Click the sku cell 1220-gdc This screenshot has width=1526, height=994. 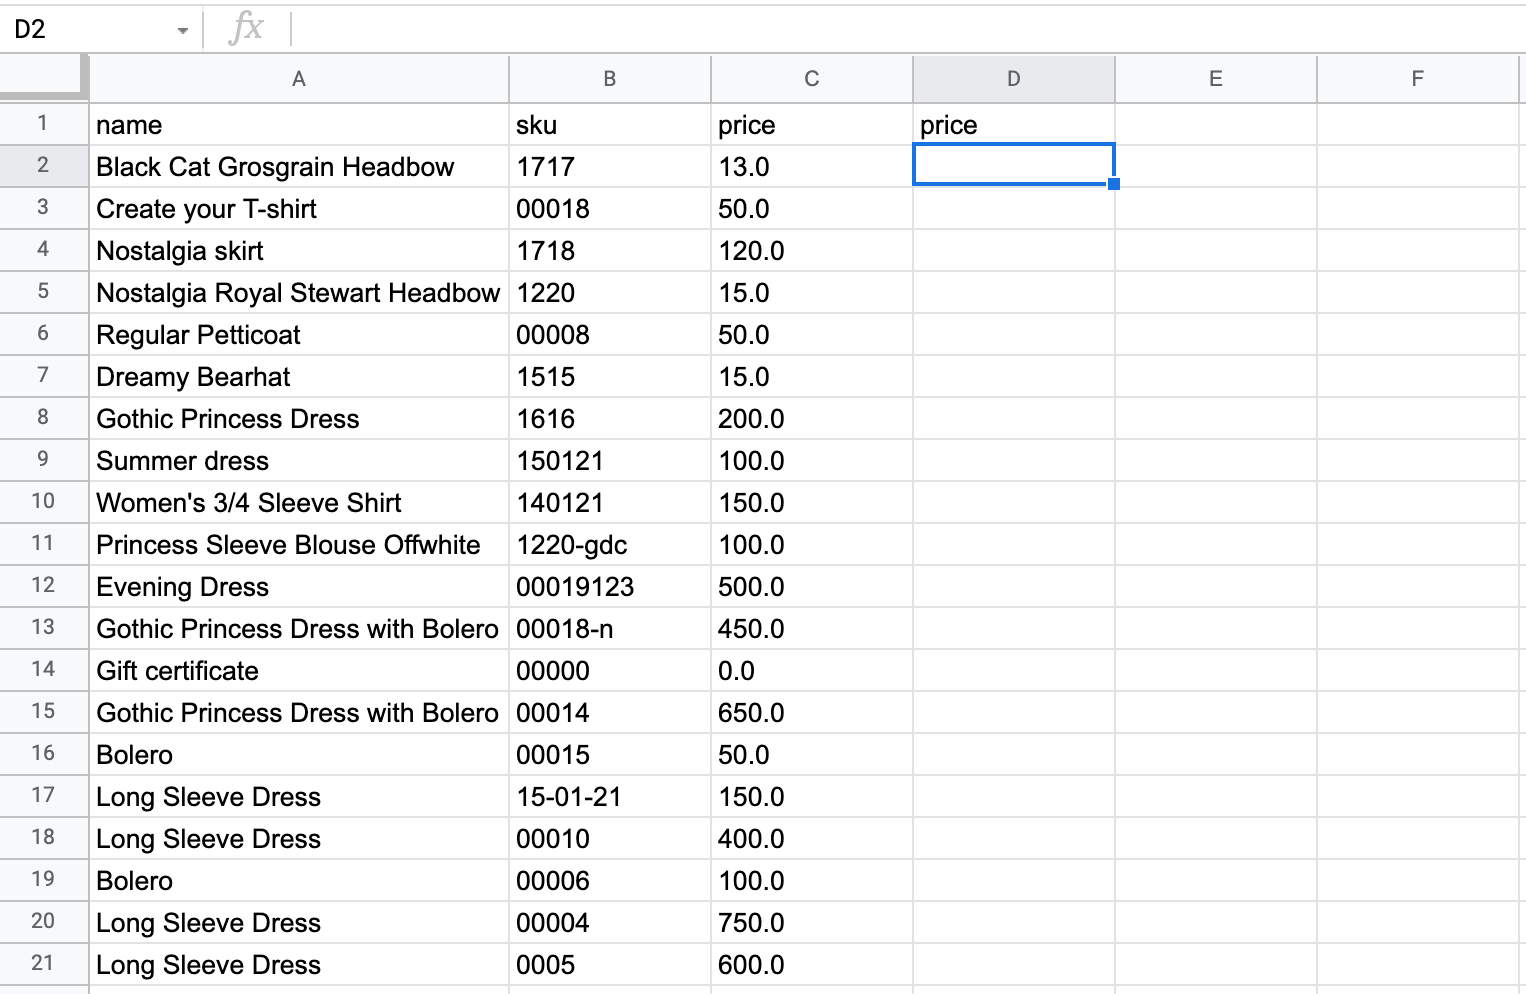pyautogui.click(x=609, y=545)
